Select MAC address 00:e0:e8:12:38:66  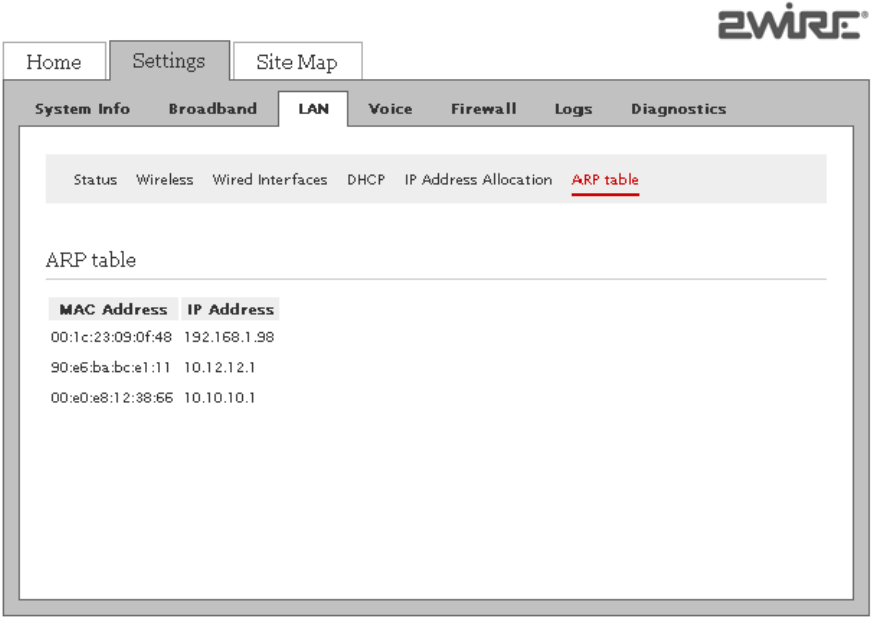coord(112,398)
